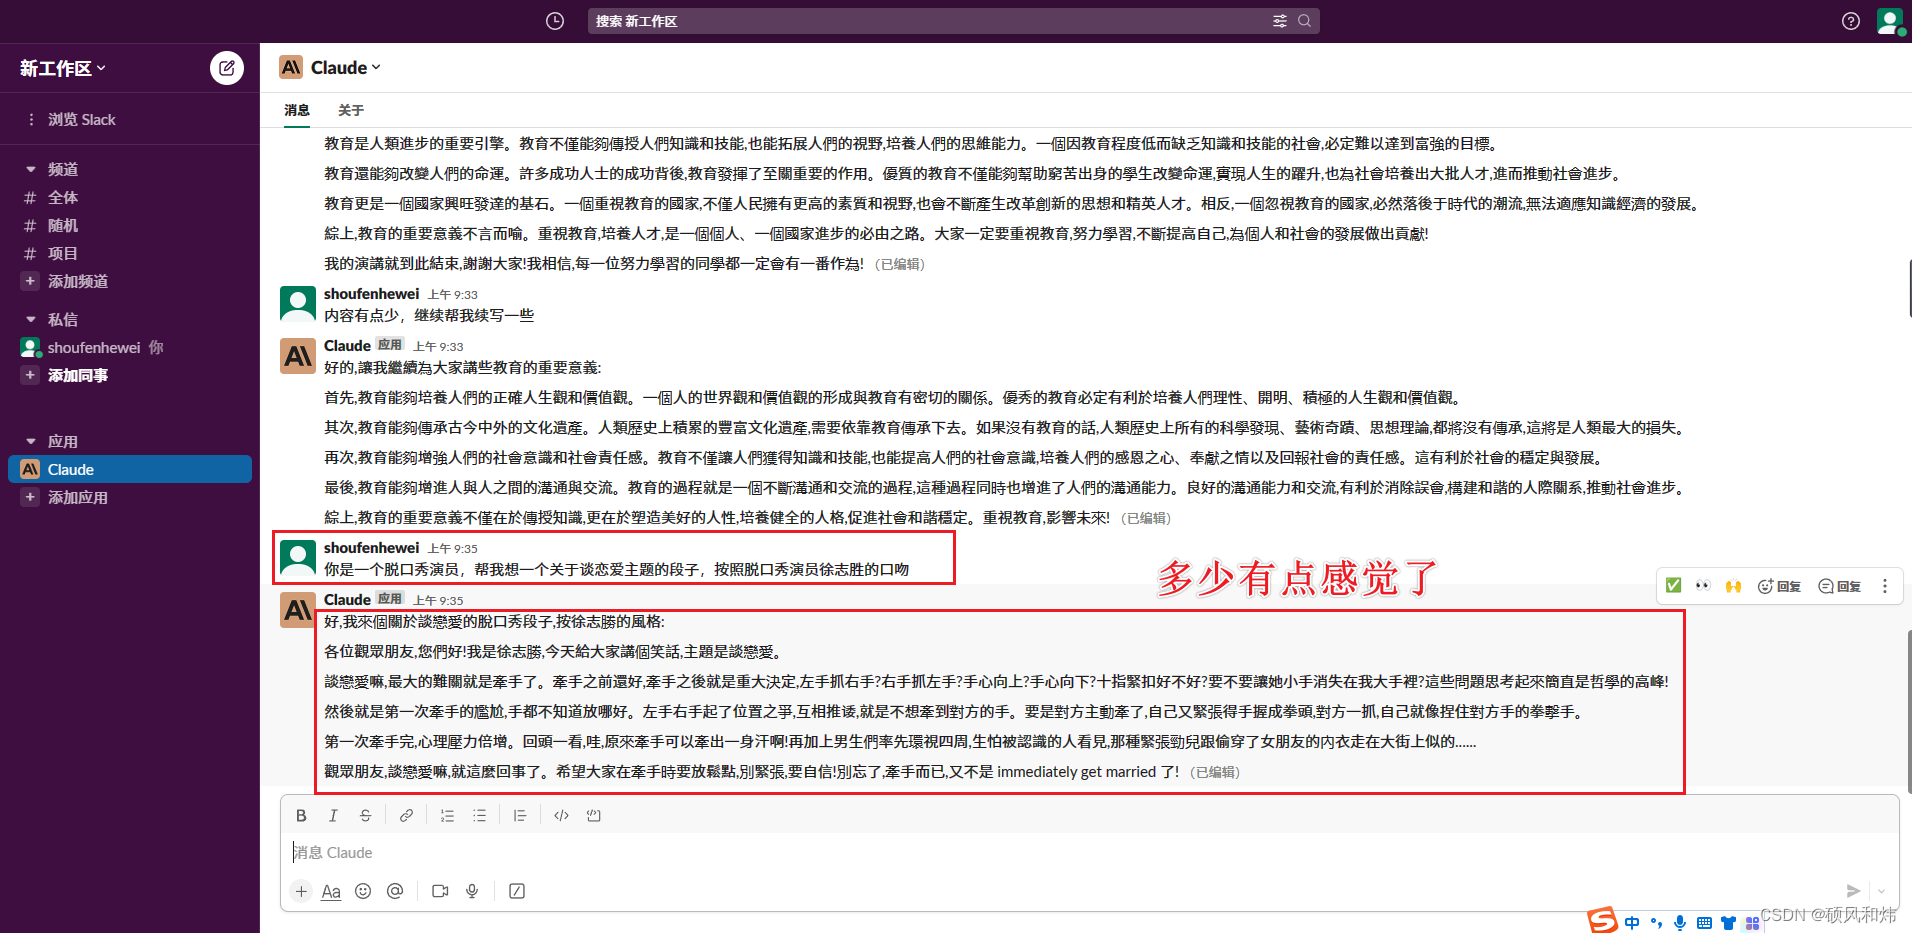Click the send message arrow
Screen dimensions: 1912x933
[1853, 891]
